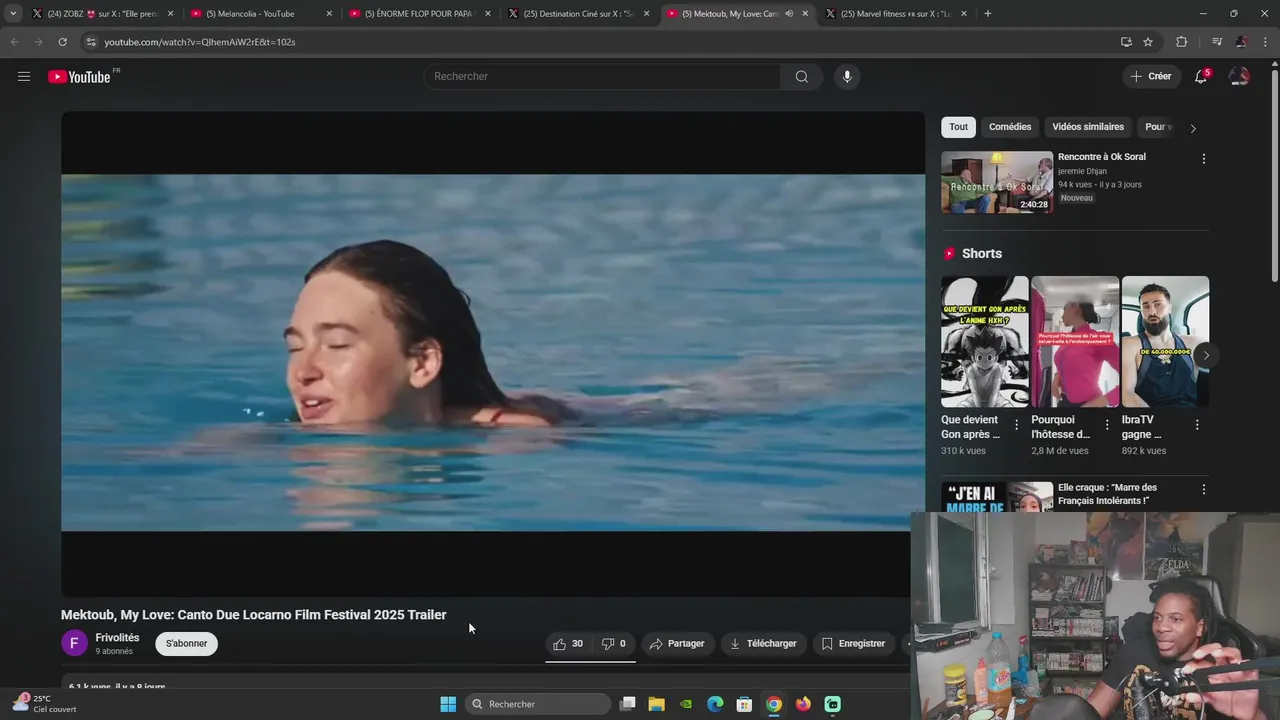Click the Créer button
1280x720 pixels.
[1150, 76]
